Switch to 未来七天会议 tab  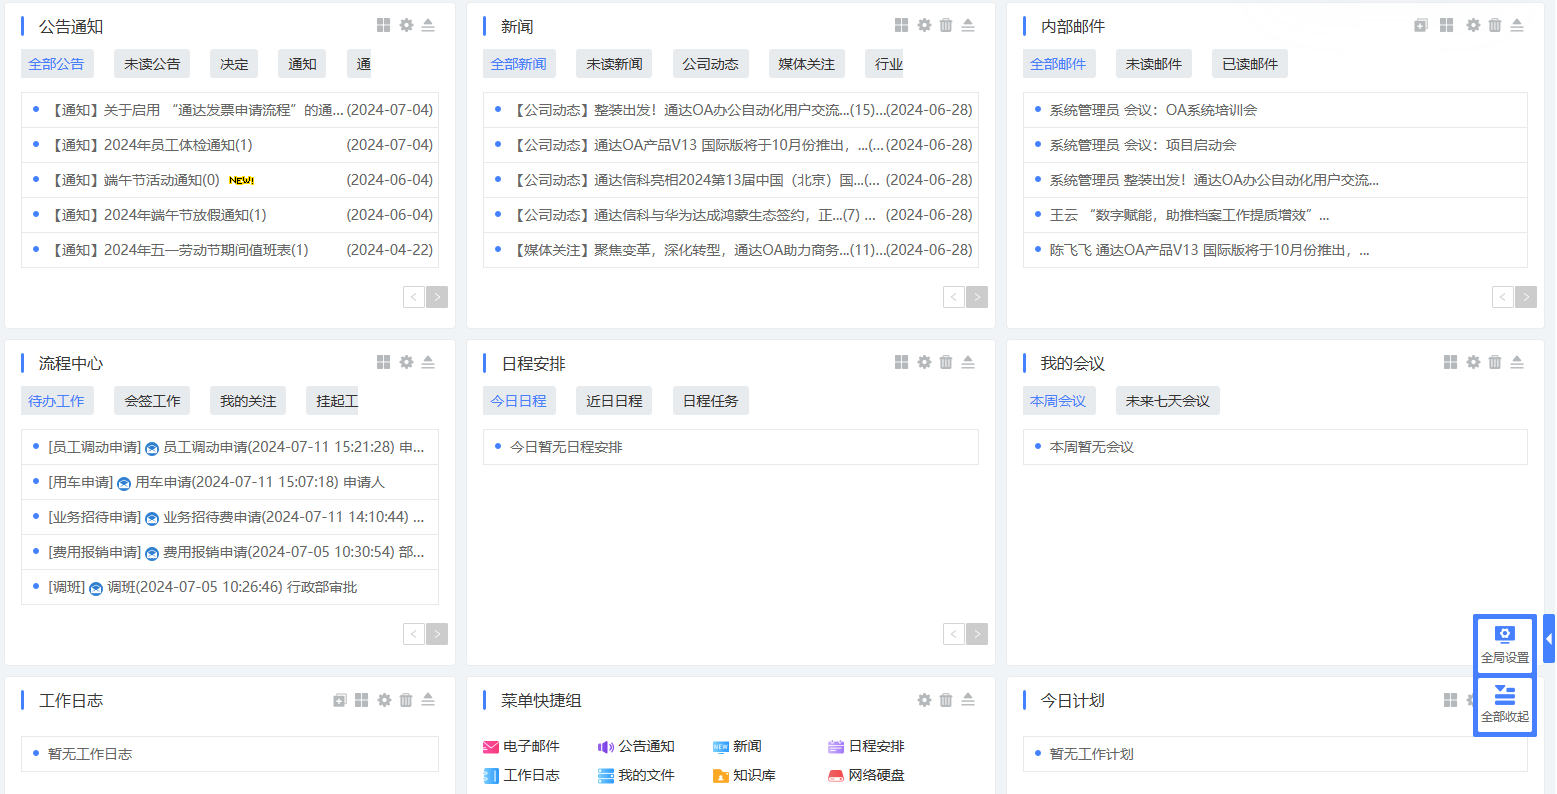click(1167, 401)
